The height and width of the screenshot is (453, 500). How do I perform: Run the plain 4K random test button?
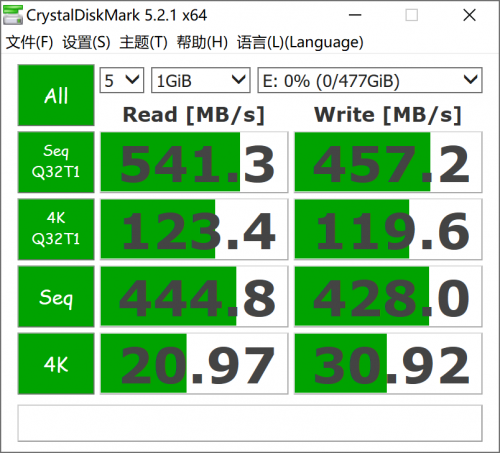56,364
